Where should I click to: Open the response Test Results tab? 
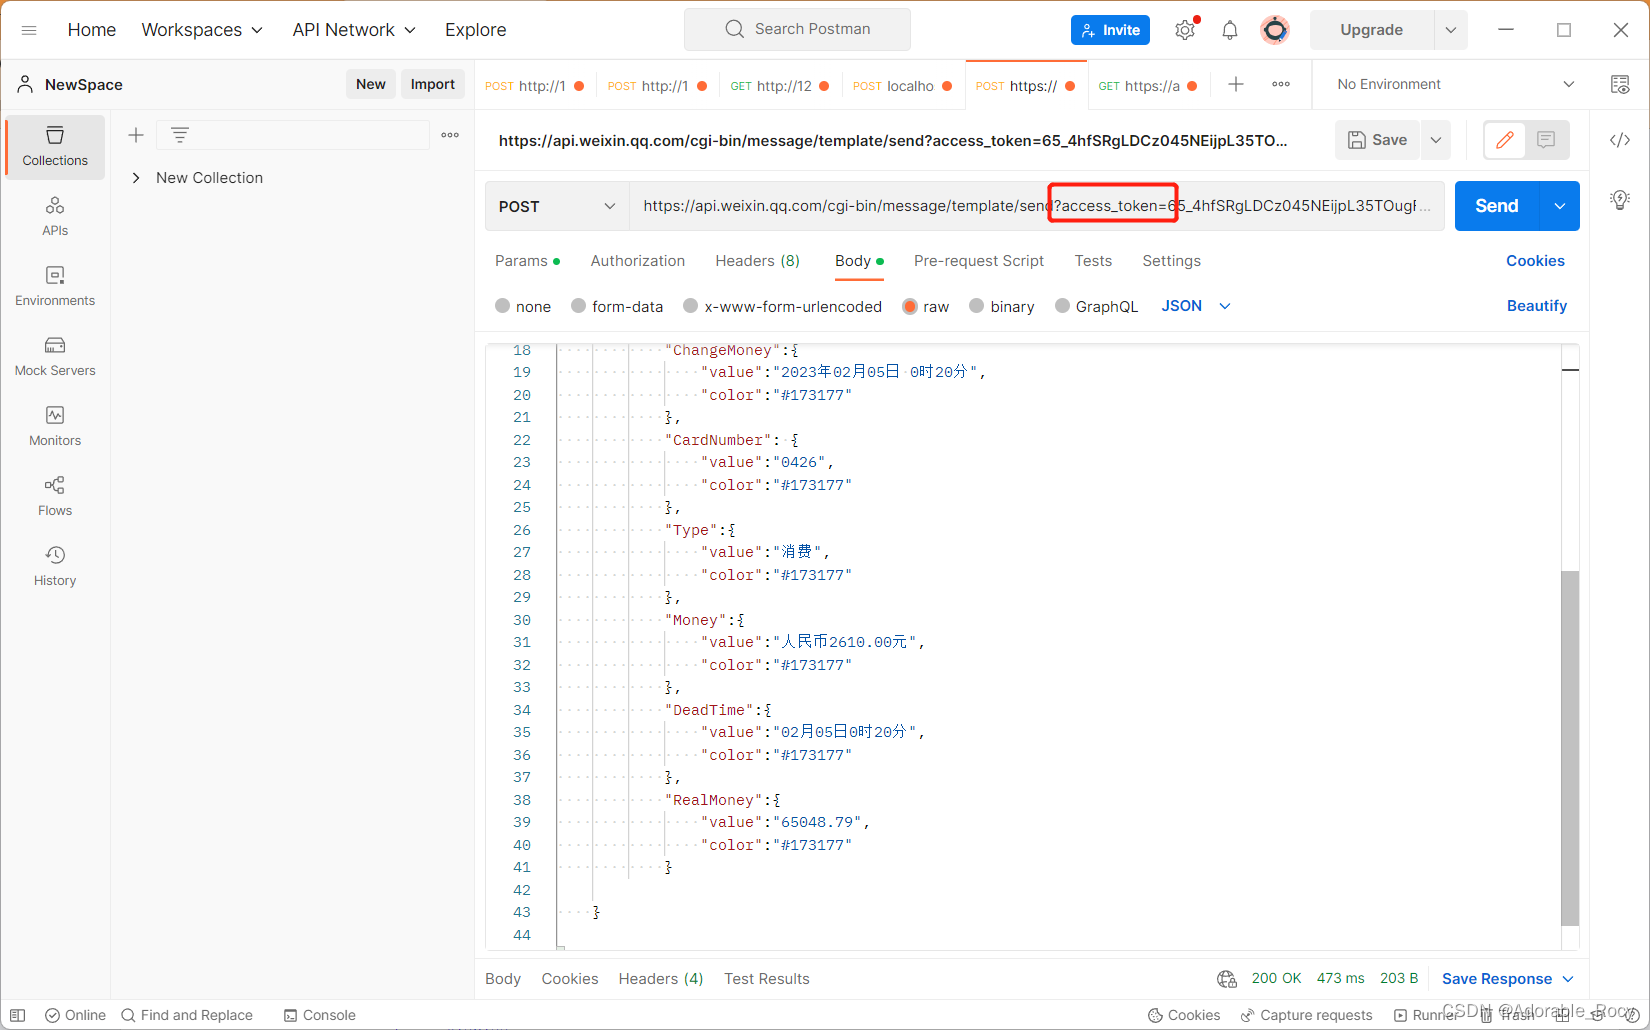[x=767, y=979]
